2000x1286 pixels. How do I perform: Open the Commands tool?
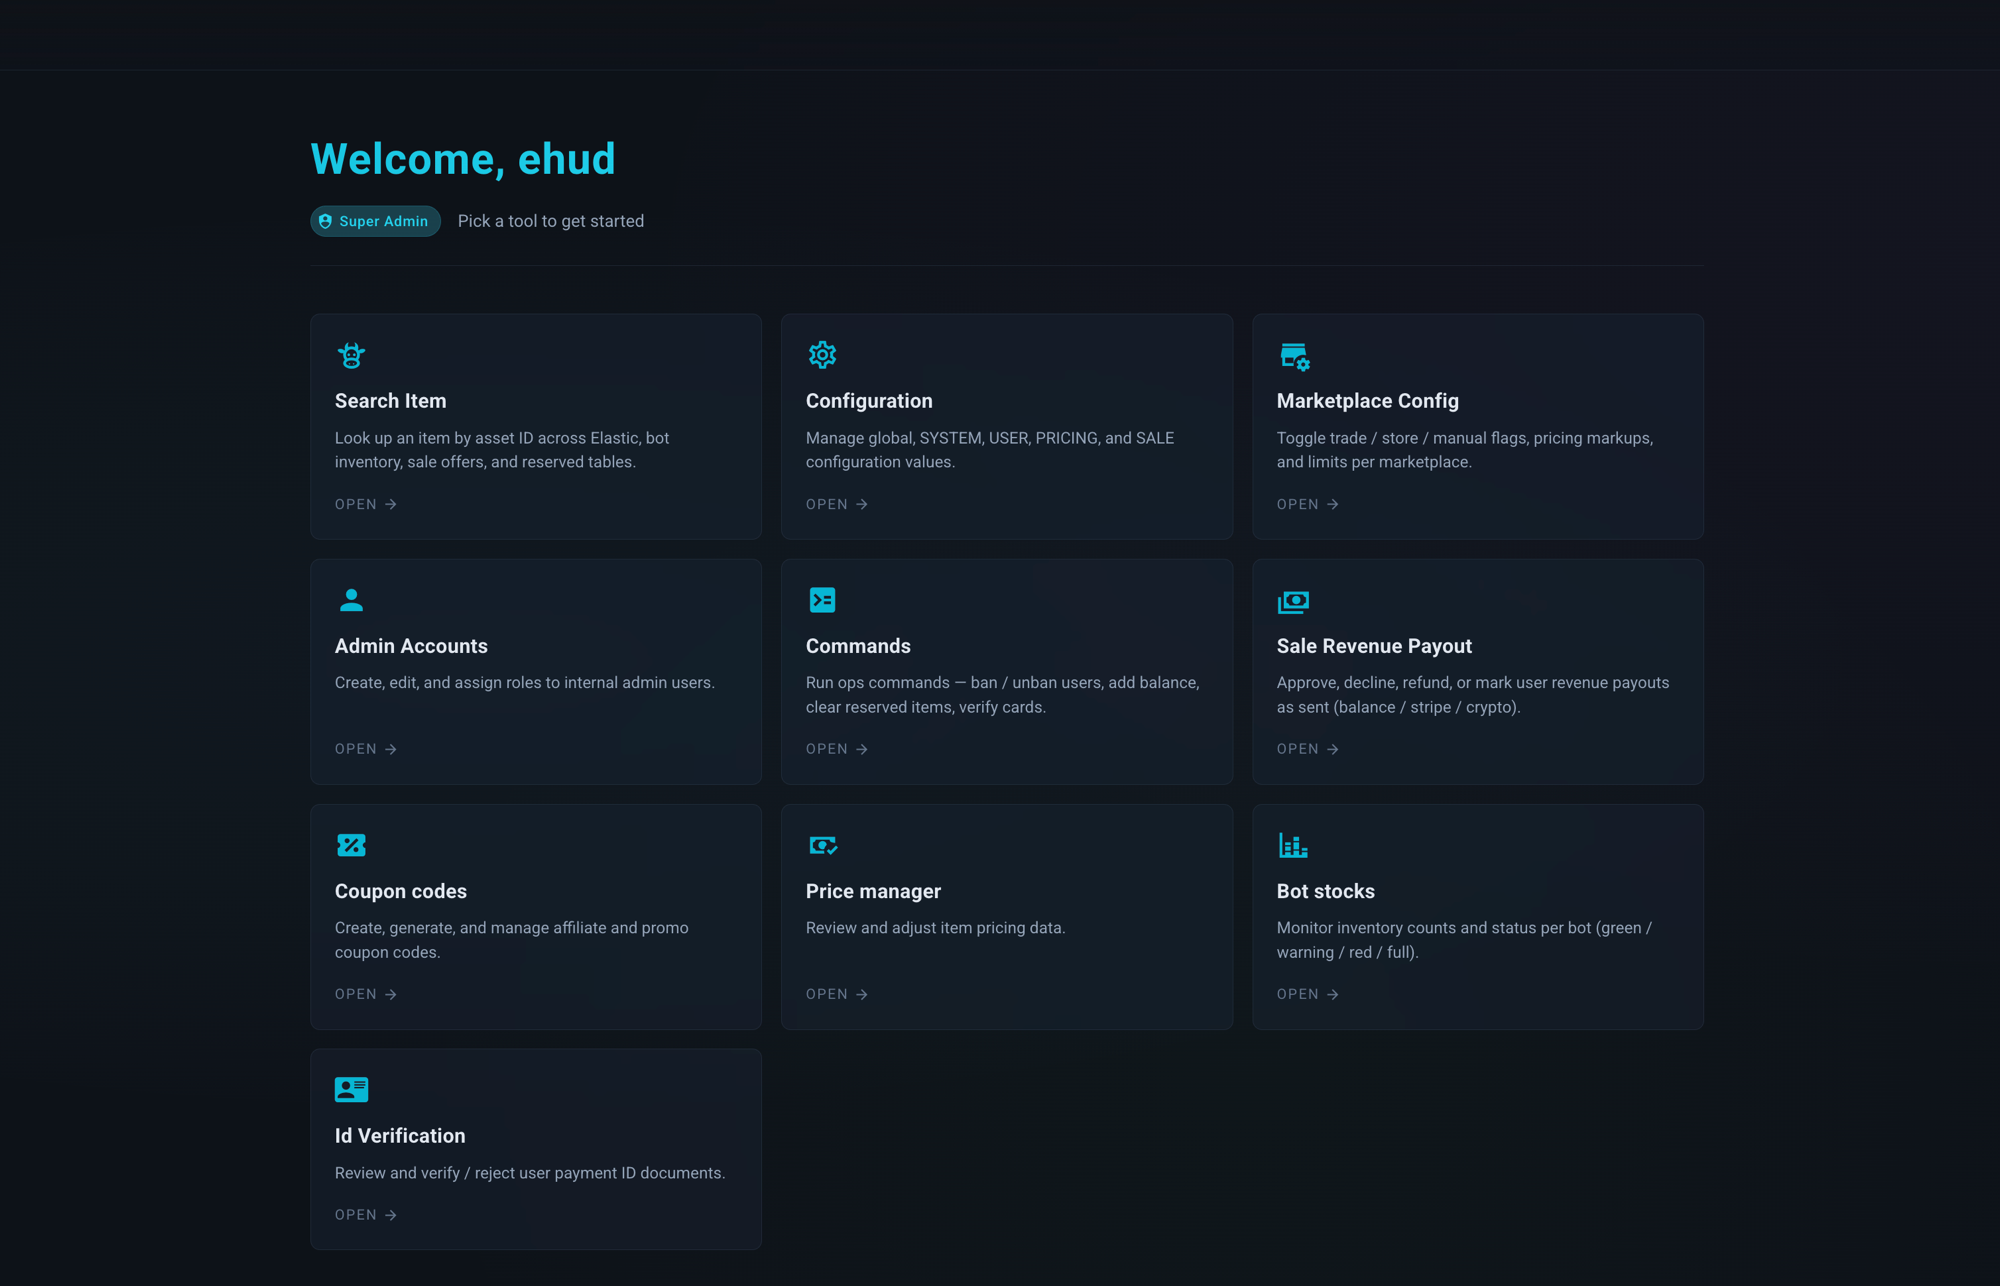click(x=835, y=748)
